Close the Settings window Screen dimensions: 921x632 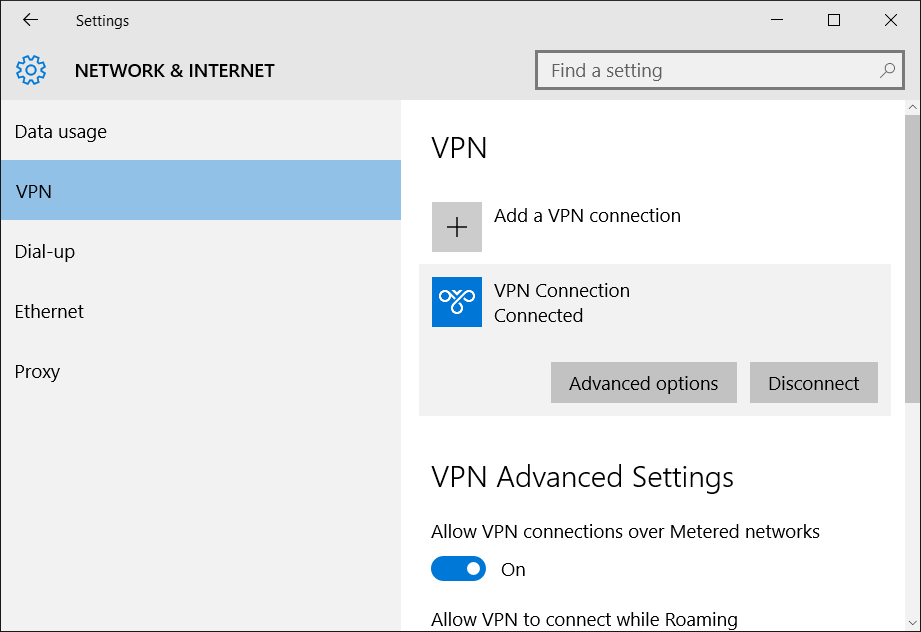pyautogui.click(x=890, y=20)
